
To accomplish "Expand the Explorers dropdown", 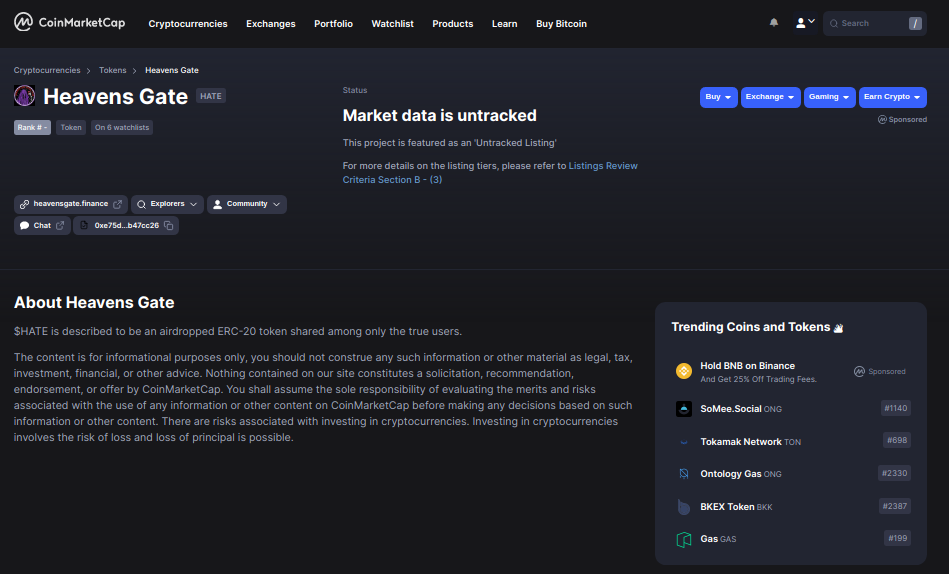I will (167, 204).
